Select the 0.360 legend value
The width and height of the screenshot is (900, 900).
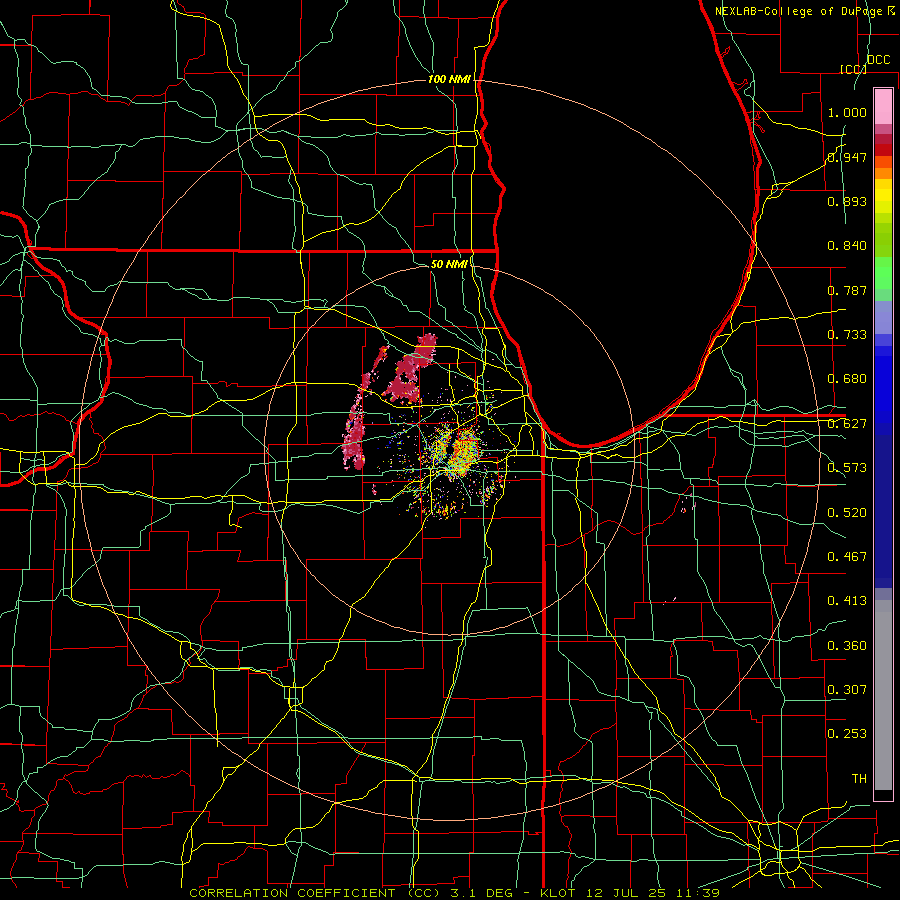click(847, 646)
